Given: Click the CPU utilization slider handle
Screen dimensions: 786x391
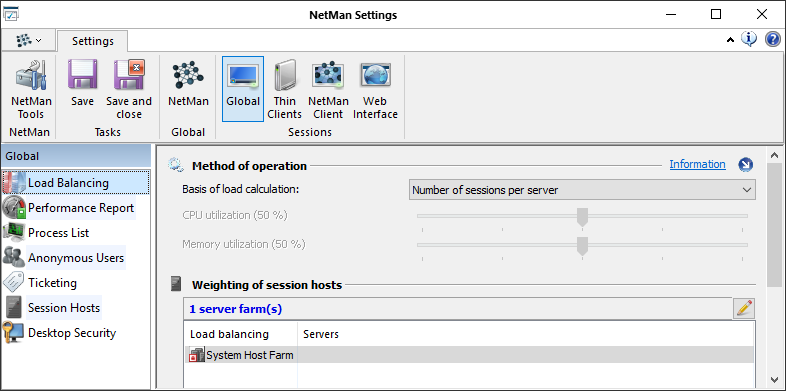Looking at the screenshot, I should coord(582,217).
